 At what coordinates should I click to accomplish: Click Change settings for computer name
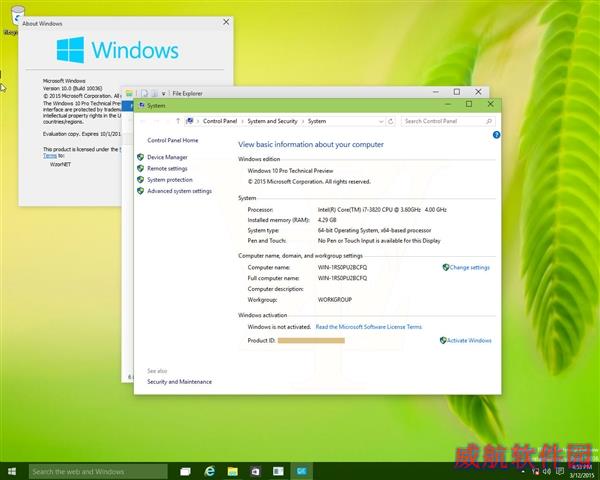(x=470, y=268)
